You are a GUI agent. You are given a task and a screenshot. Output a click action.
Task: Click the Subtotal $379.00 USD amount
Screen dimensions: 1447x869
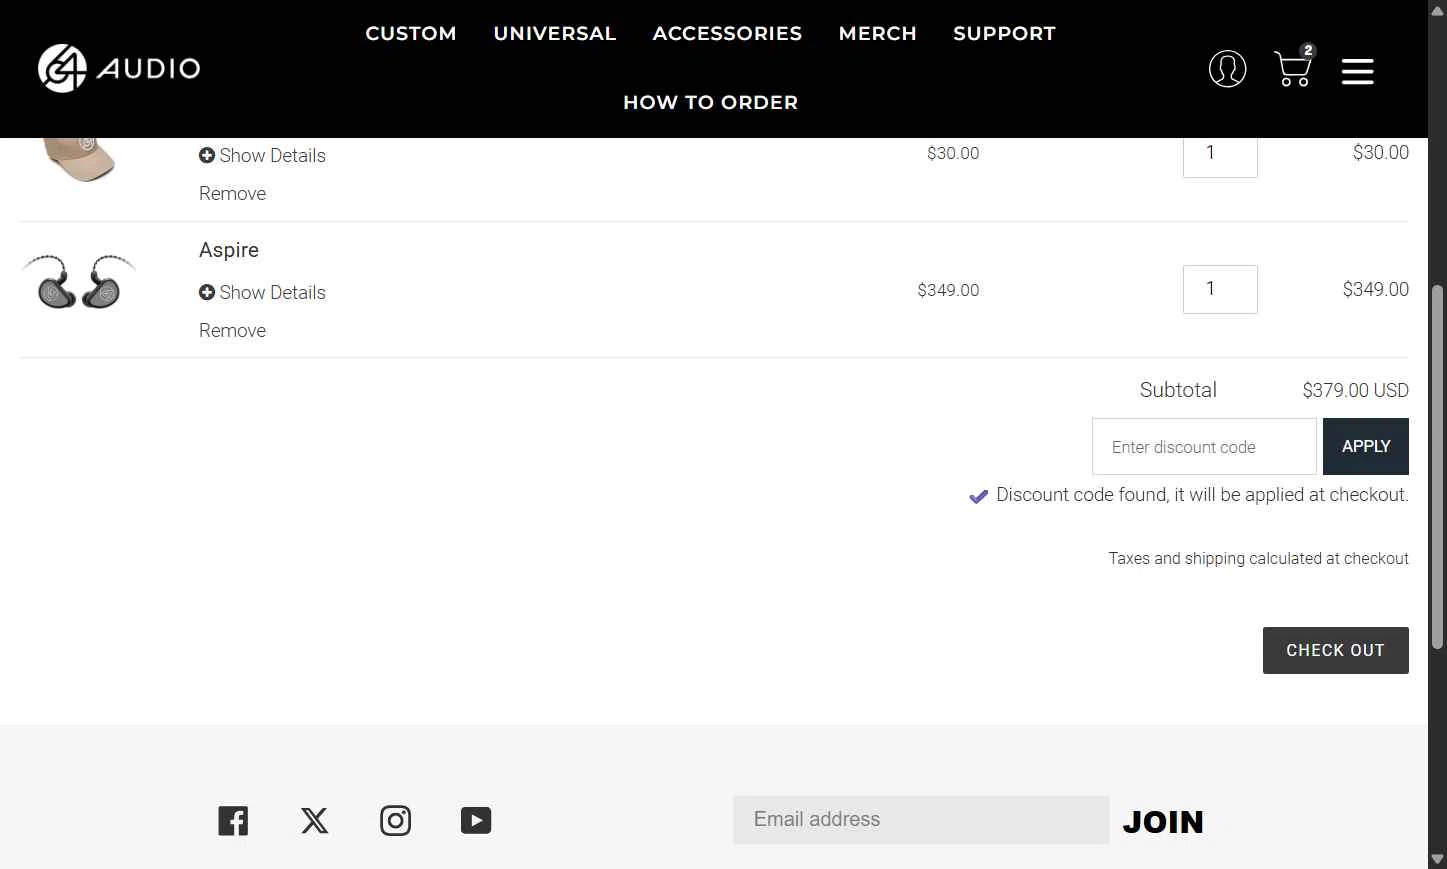[1355, 390]
